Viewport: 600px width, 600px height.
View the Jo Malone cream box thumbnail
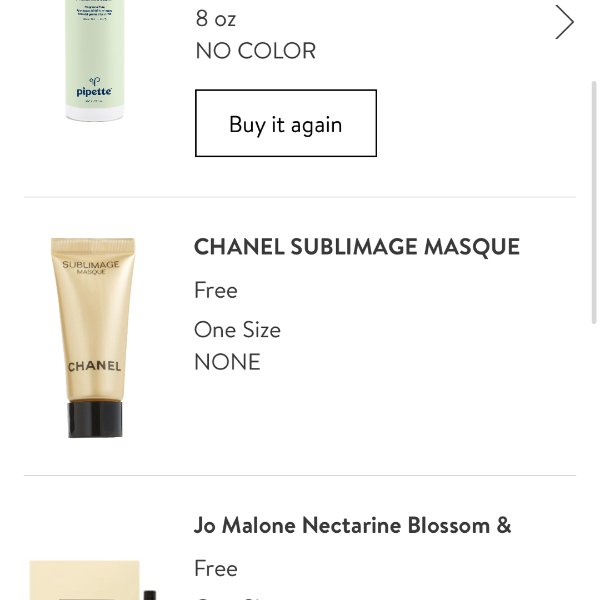point(84,580)
